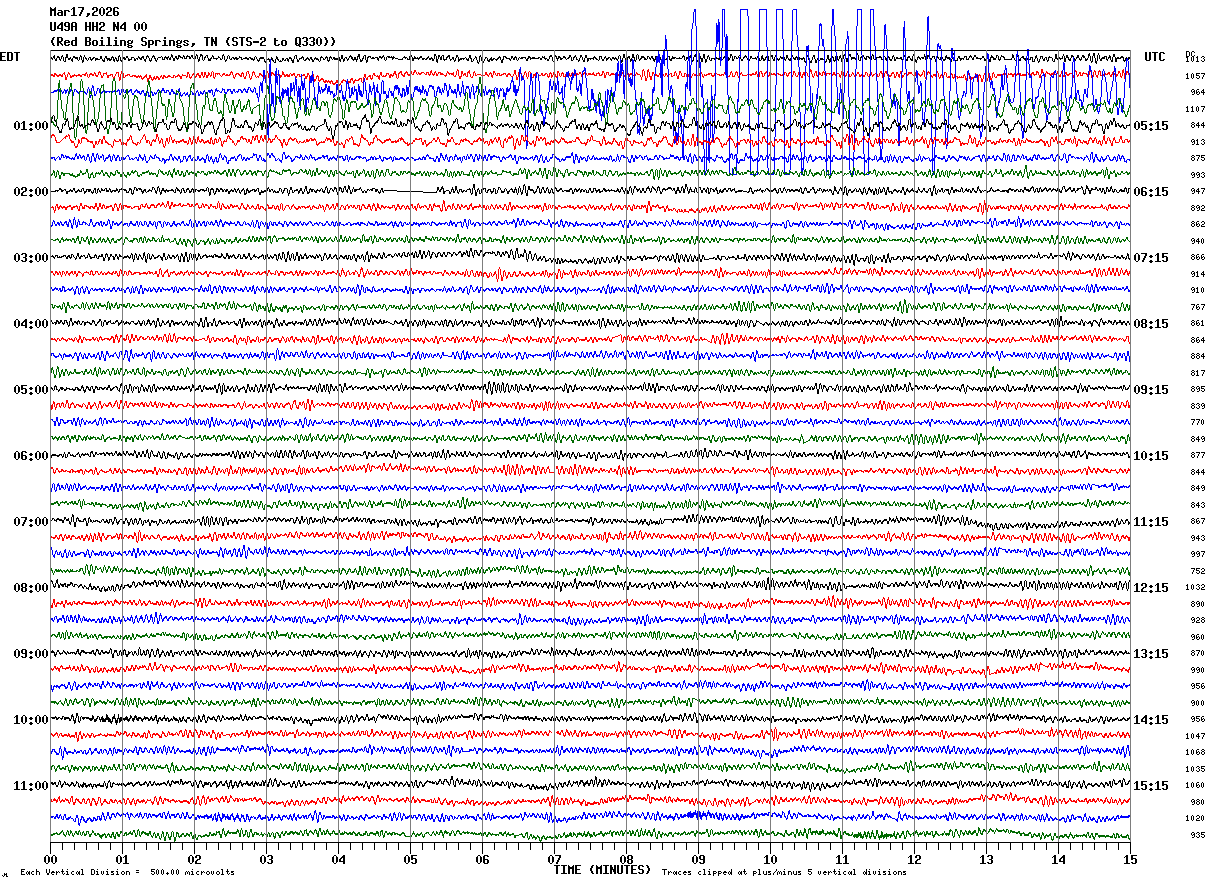Click minute tick label 14 on the axis
The height and width of the screenshot is (886, 1210).
1058,859
